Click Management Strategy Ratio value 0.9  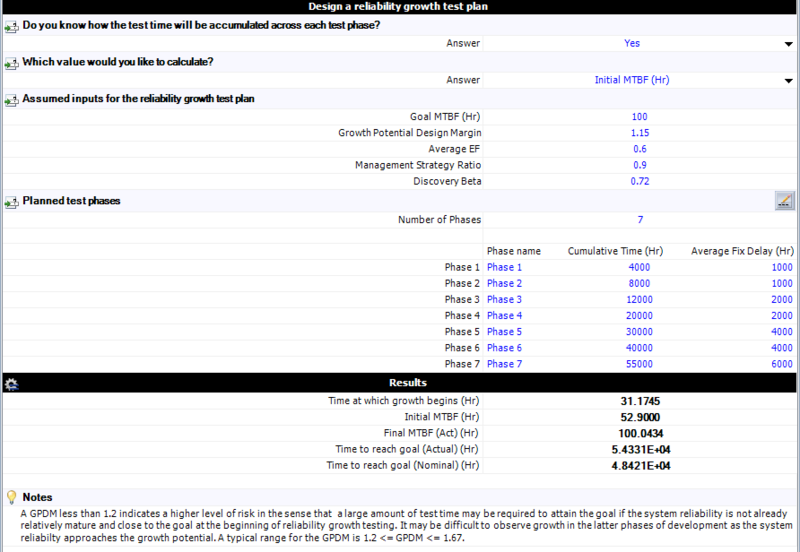[x=639, y=165]
